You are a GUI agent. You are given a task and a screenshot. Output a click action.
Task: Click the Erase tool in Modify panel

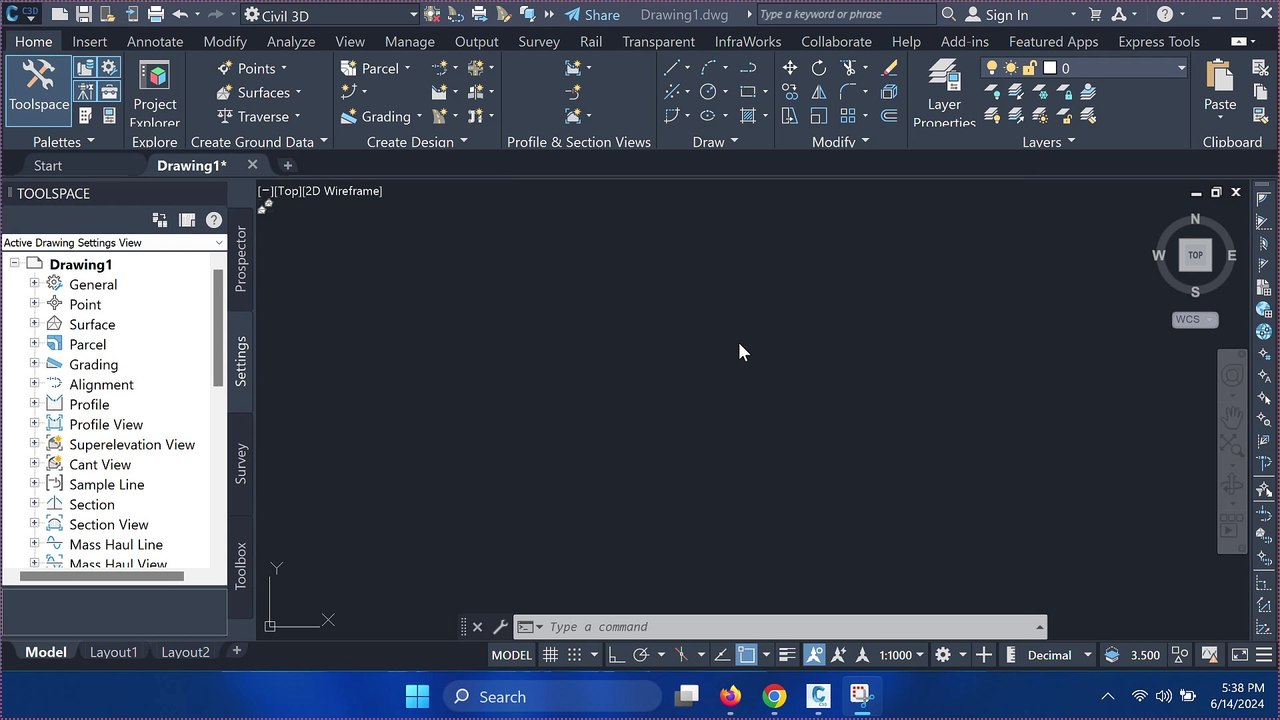[x=889, y=68]
